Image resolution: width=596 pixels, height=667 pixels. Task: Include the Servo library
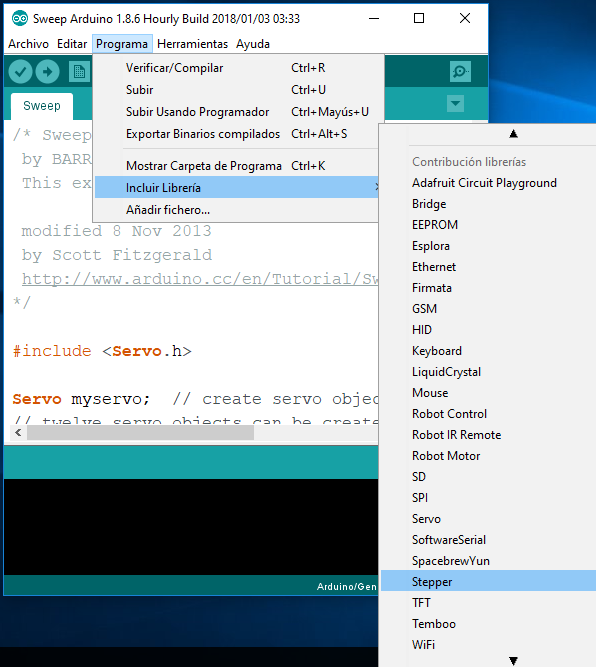pyautogui.click(x=488, y=519)
